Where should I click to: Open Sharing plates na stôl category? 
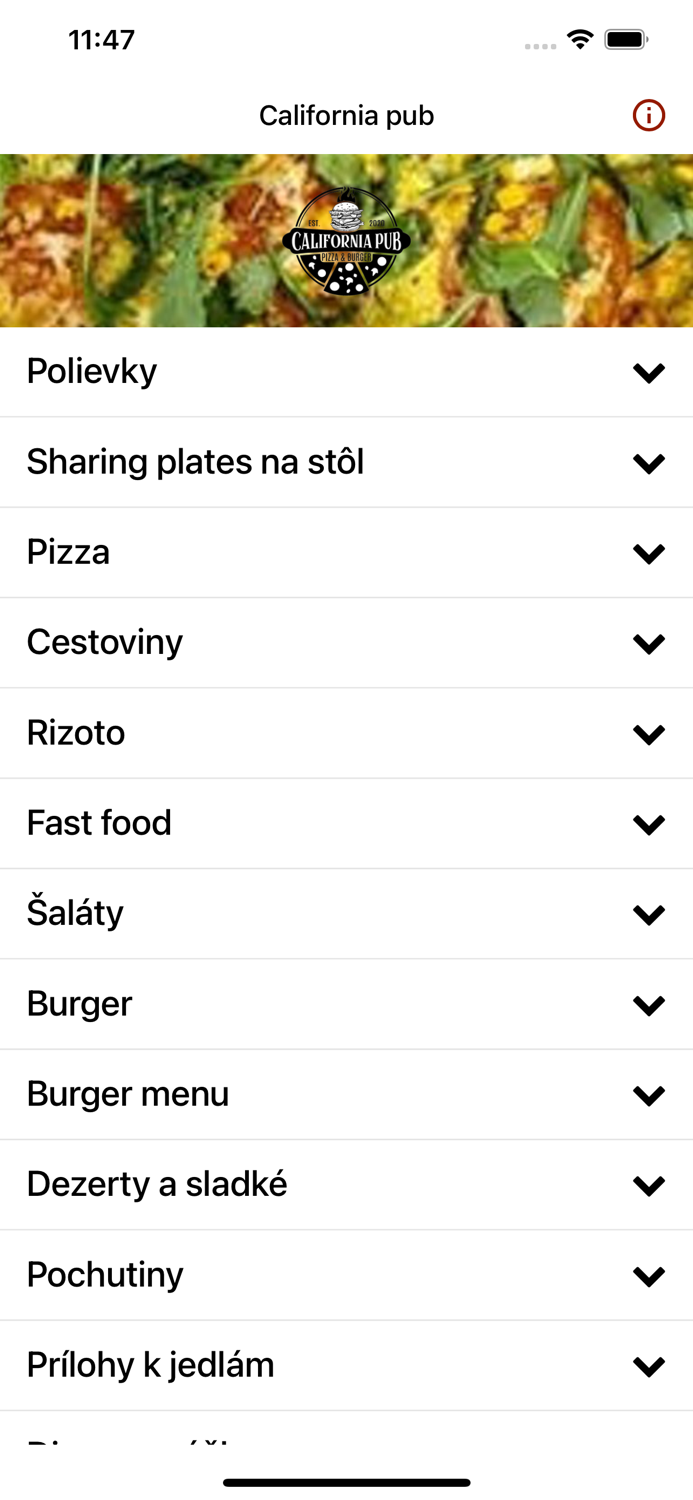click(195, 462)
